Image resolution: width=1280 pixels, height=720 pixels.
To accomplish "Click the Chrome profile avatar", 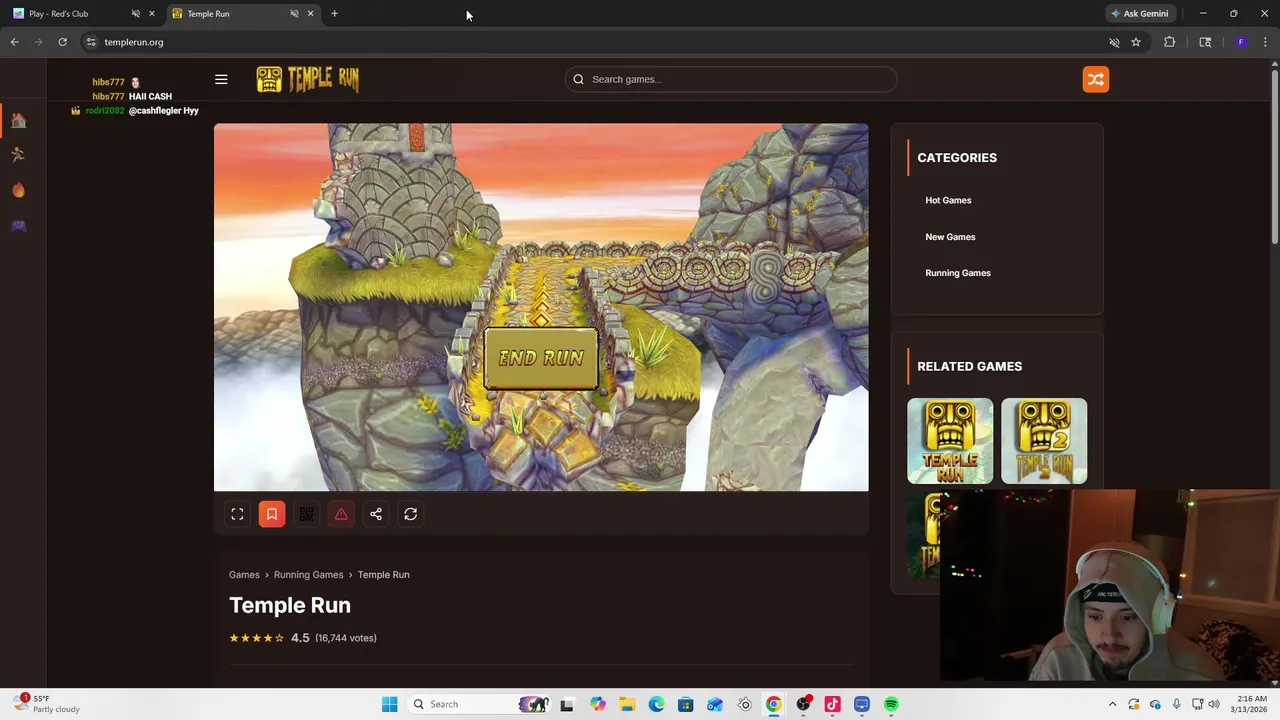I will [1241, 42].
